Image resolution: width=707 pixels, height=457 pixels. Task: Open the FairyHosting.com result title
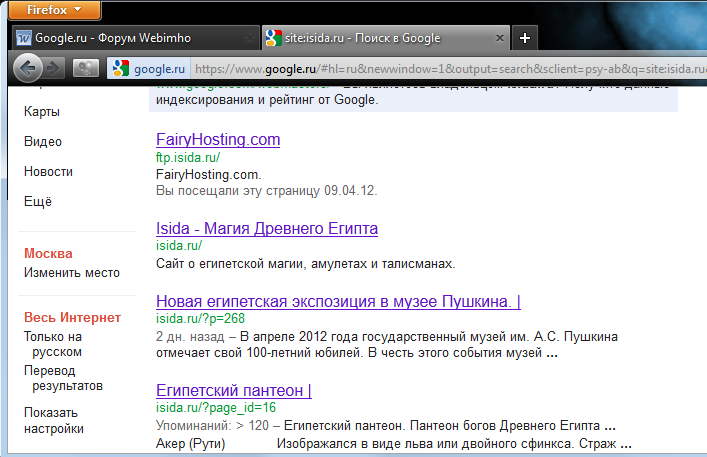[x=218, y=139]
